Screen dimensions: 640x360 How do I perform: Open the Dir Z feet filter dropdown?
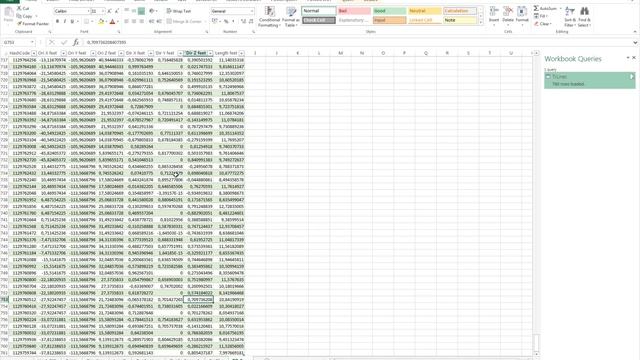(x=210, y=53)
